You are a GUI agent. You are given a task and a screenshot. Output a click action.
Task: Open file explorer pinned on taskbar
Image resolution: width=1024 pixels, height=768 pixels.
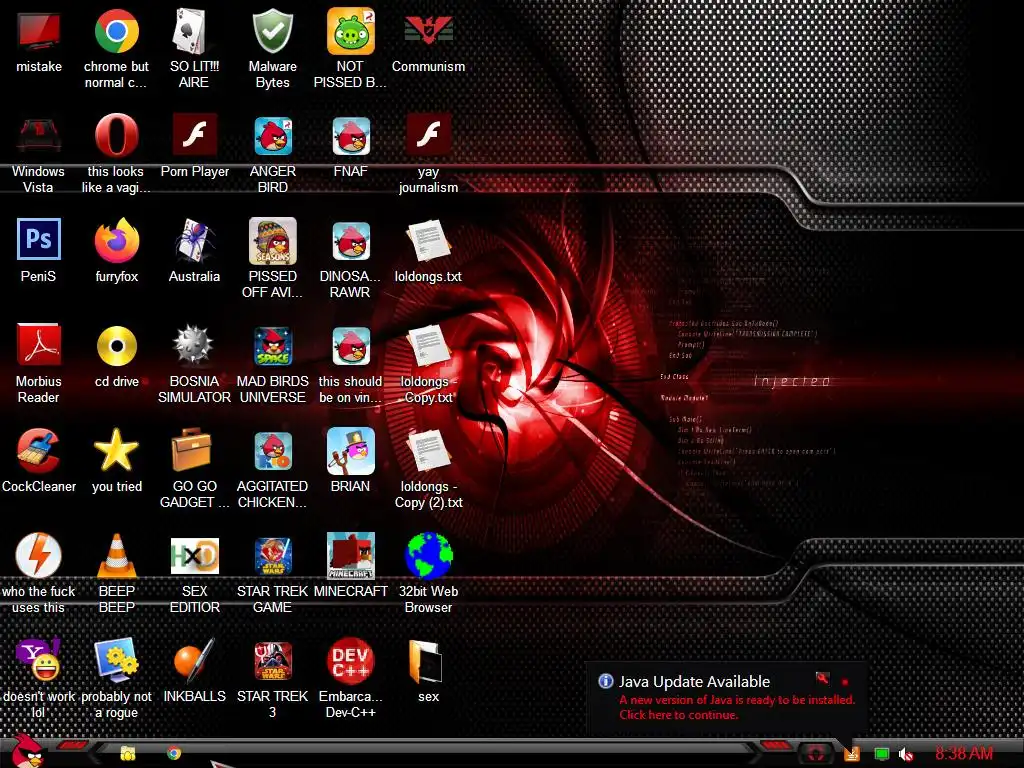click(127, 754)
